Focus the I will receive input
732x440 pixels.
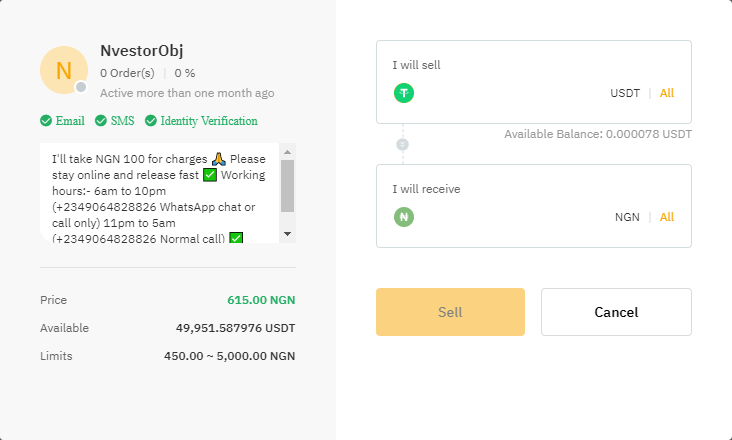point(510,217)
